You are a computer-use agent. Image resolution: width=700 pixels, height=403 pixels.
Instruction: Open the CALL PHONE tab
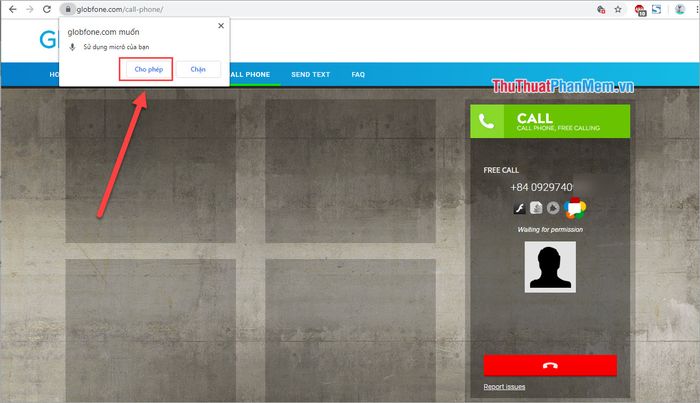click(x=250, y=75)
